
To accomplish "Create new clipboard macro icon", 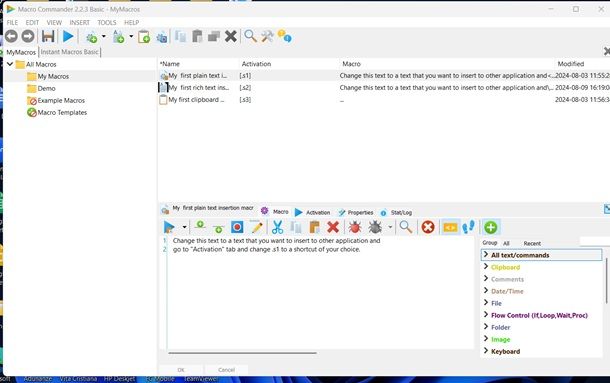I will pyautogui.click(x=144, y=37).
